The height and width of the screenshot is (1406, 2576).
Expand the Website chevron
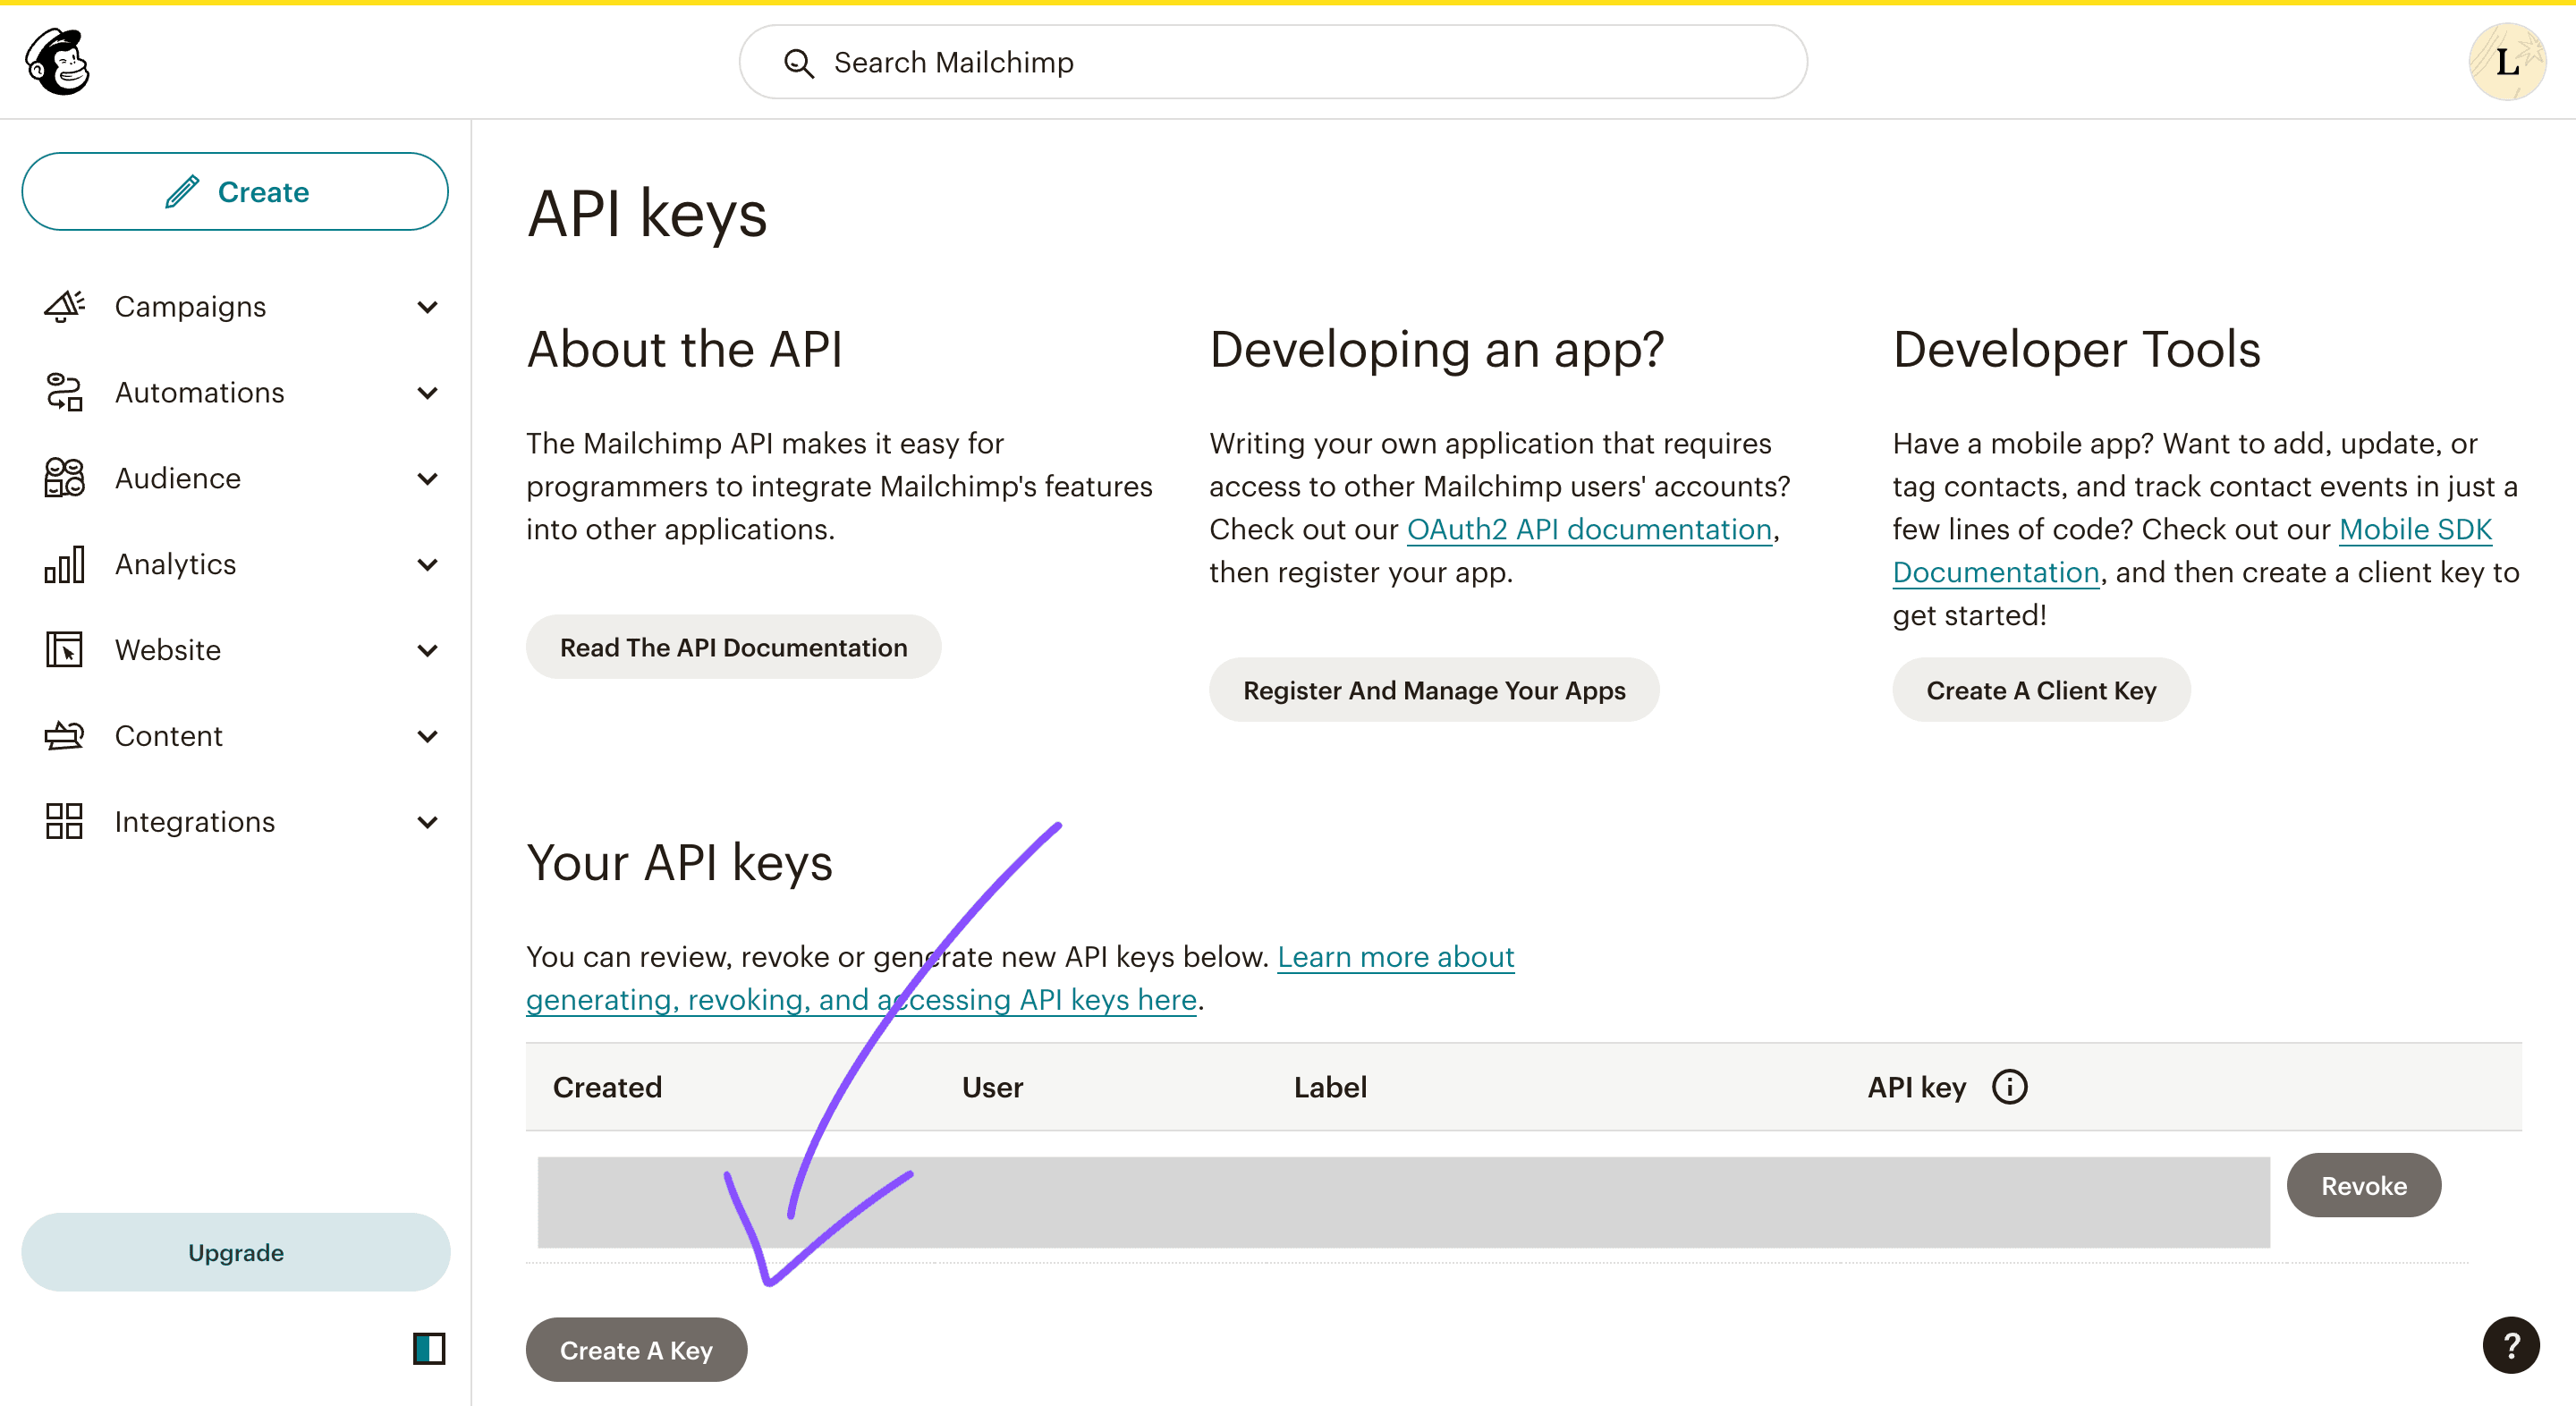tap(428, 651)
